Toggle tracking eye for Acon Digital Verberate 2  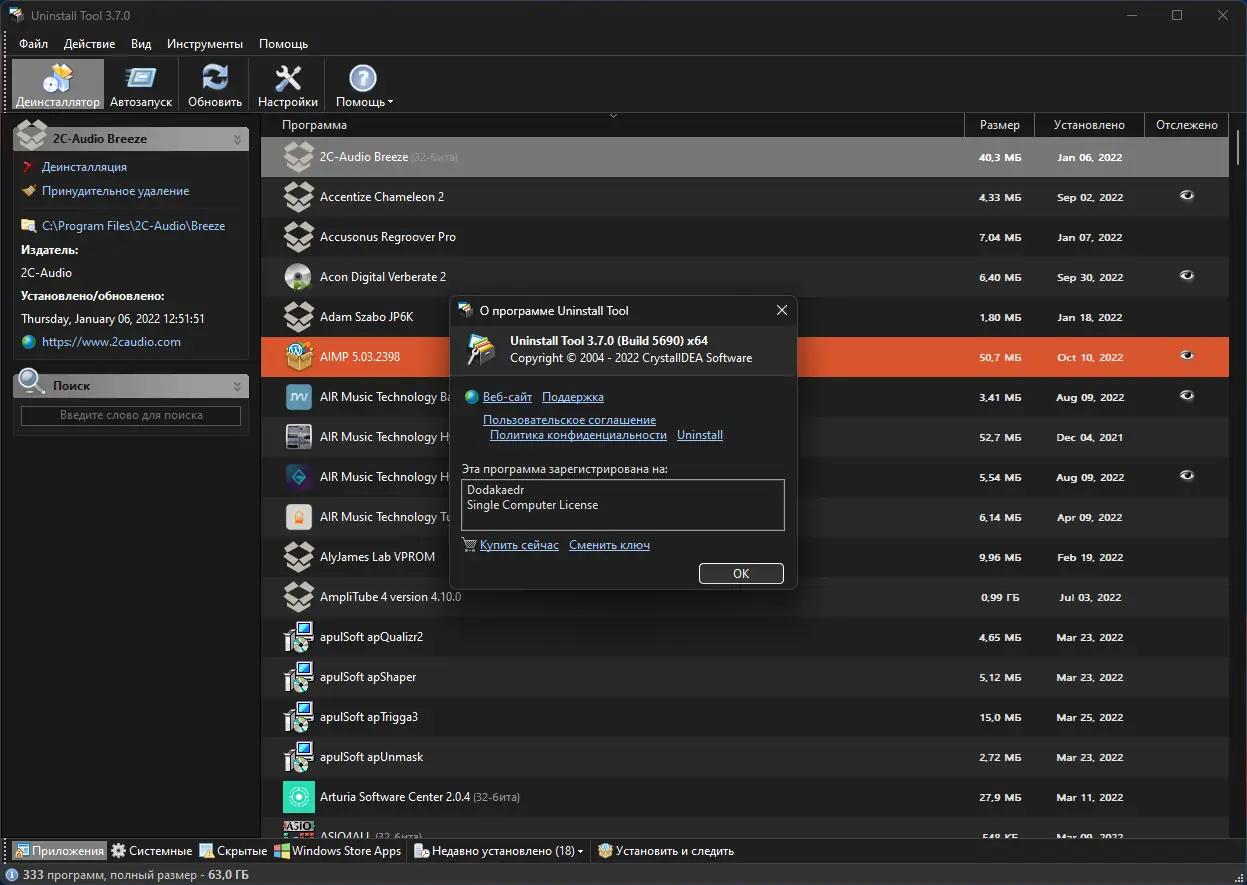[1186, 274]
